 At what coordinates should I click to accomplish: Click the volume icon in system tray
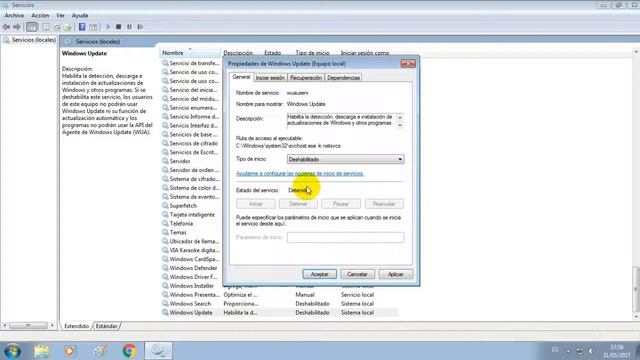(591, 351)
